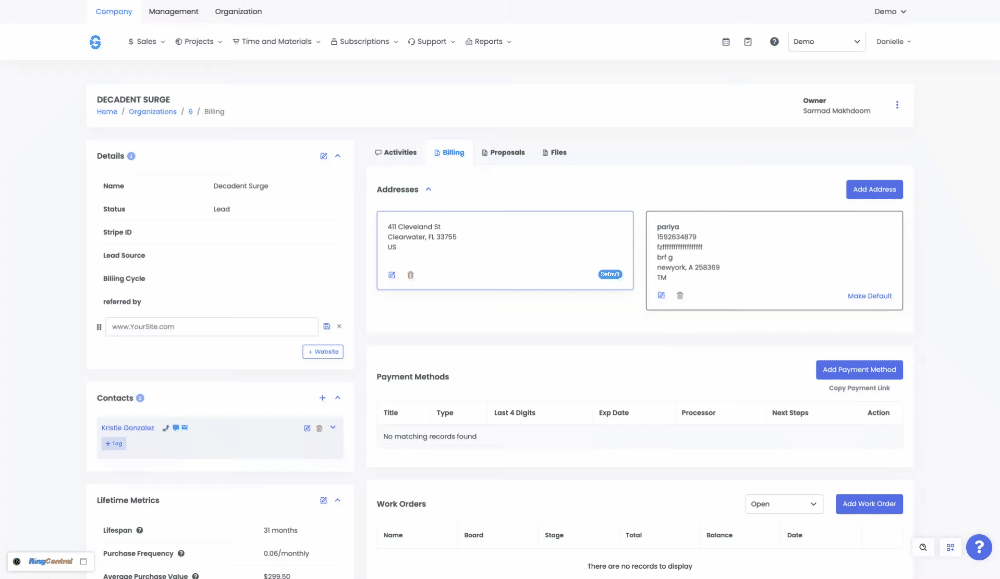Add a new contact with the plus icon
The height and width of the screenshot is (579, 1000).
click(322, 398)
